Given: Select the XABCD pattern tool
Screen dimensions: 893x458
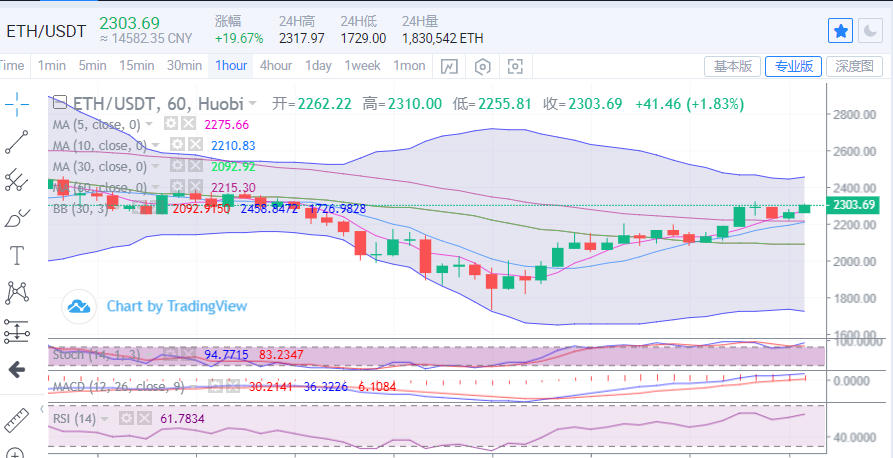Looking at the screenshot, I should click(x=17, y=293).
